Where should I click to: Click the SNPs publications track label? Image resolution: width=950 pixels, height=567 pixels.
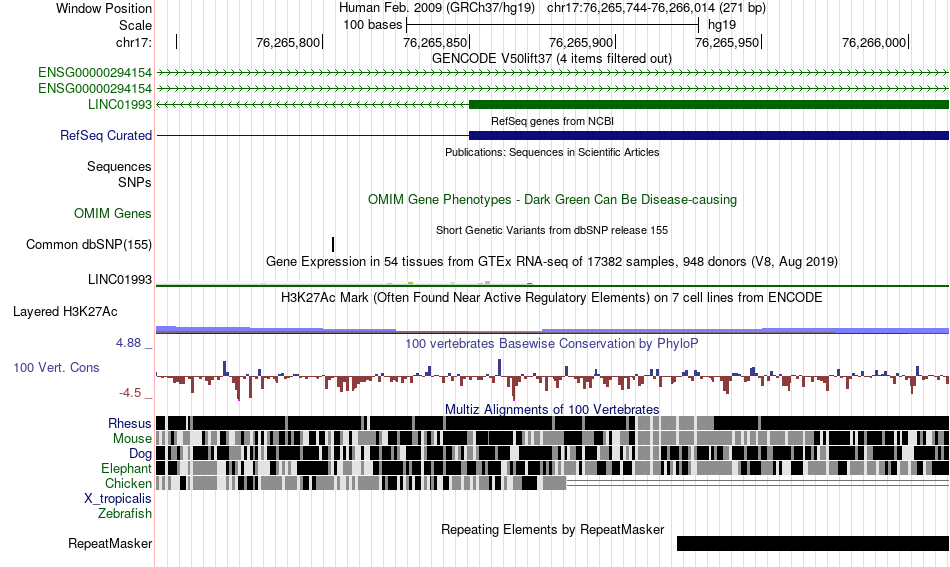135,182
